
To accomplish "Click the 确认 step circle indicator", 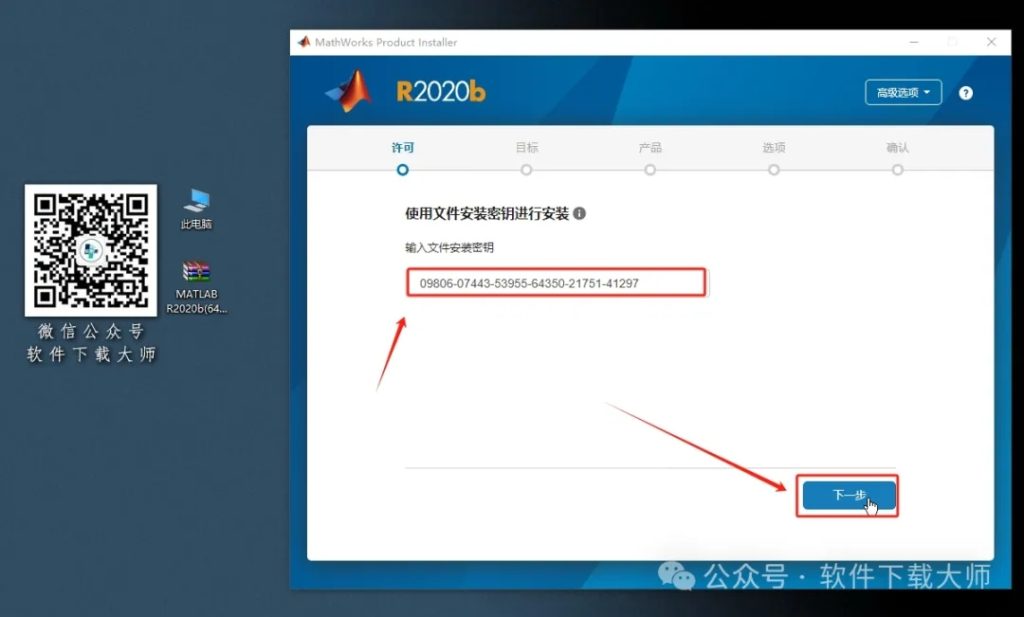I will (x=897, y=170).
